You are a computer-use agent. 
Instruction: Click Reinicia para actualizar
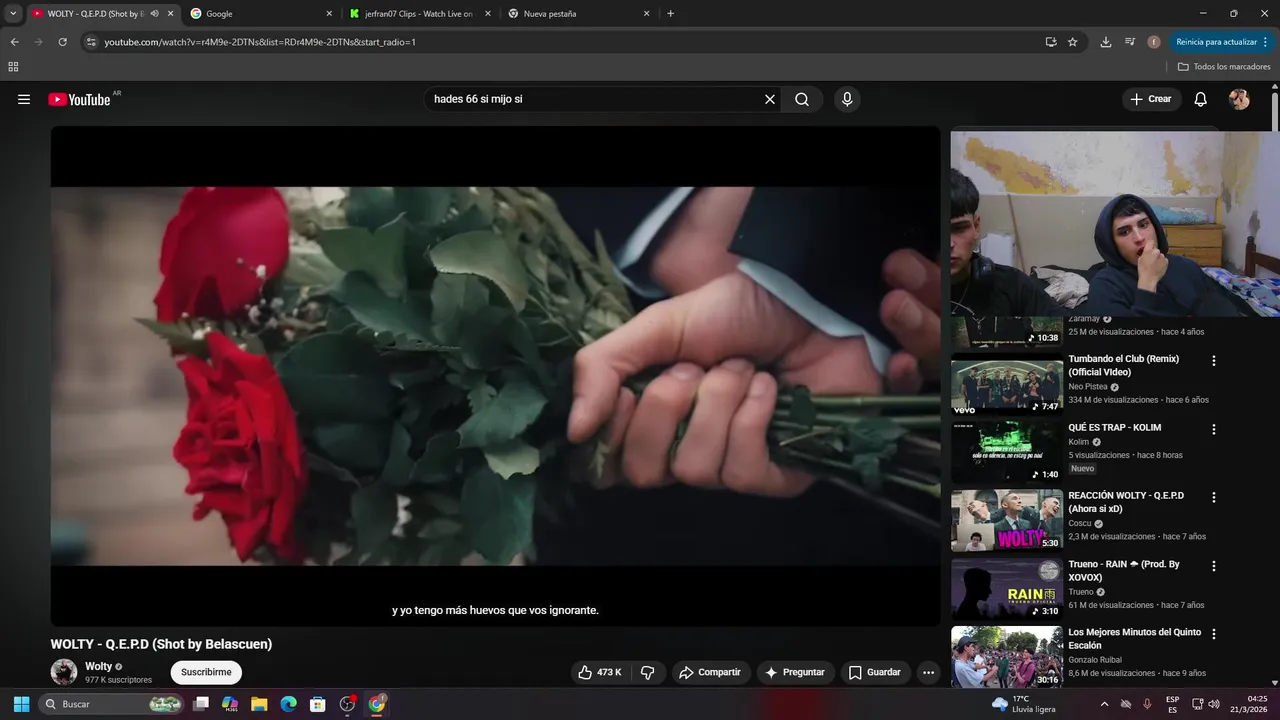(x=1216, y=42)
